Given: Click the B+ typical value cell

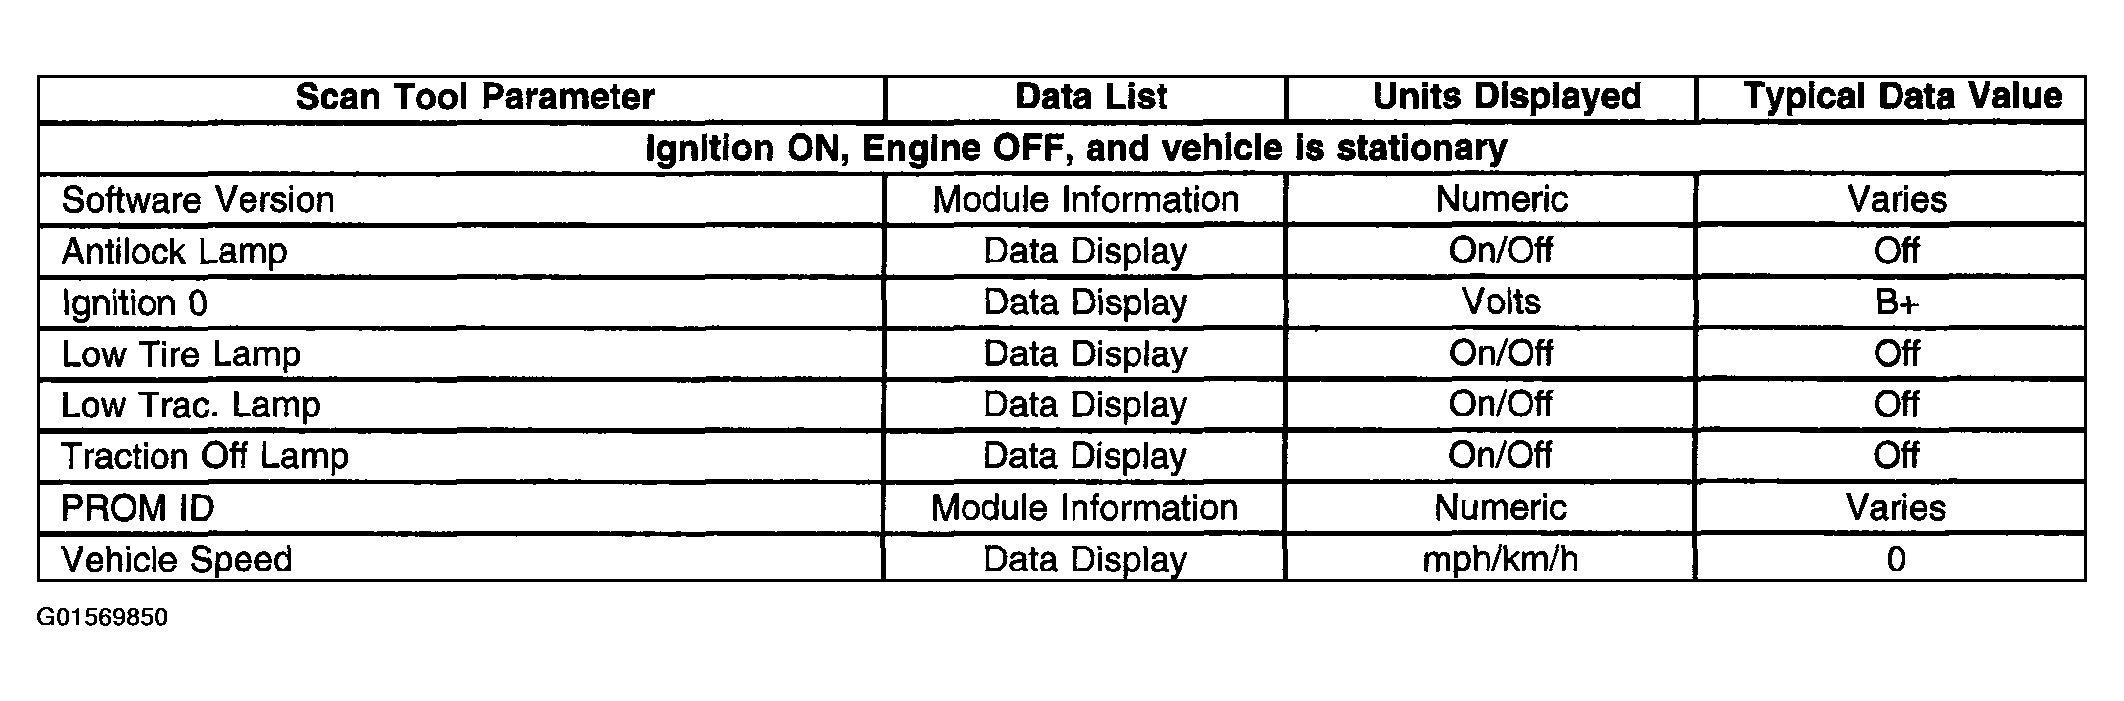Looking at the screenshot, I should pos(1892,302).
